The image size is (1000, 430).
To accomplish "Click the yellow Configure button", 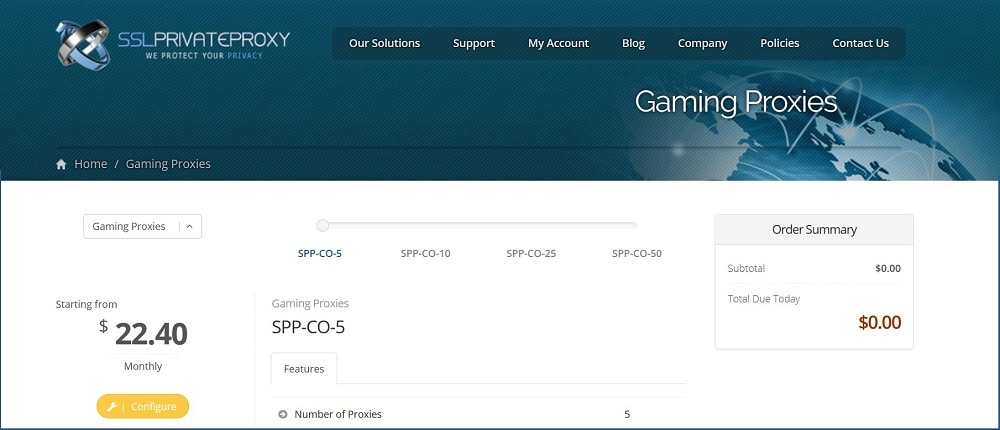I will click(143, 406).
